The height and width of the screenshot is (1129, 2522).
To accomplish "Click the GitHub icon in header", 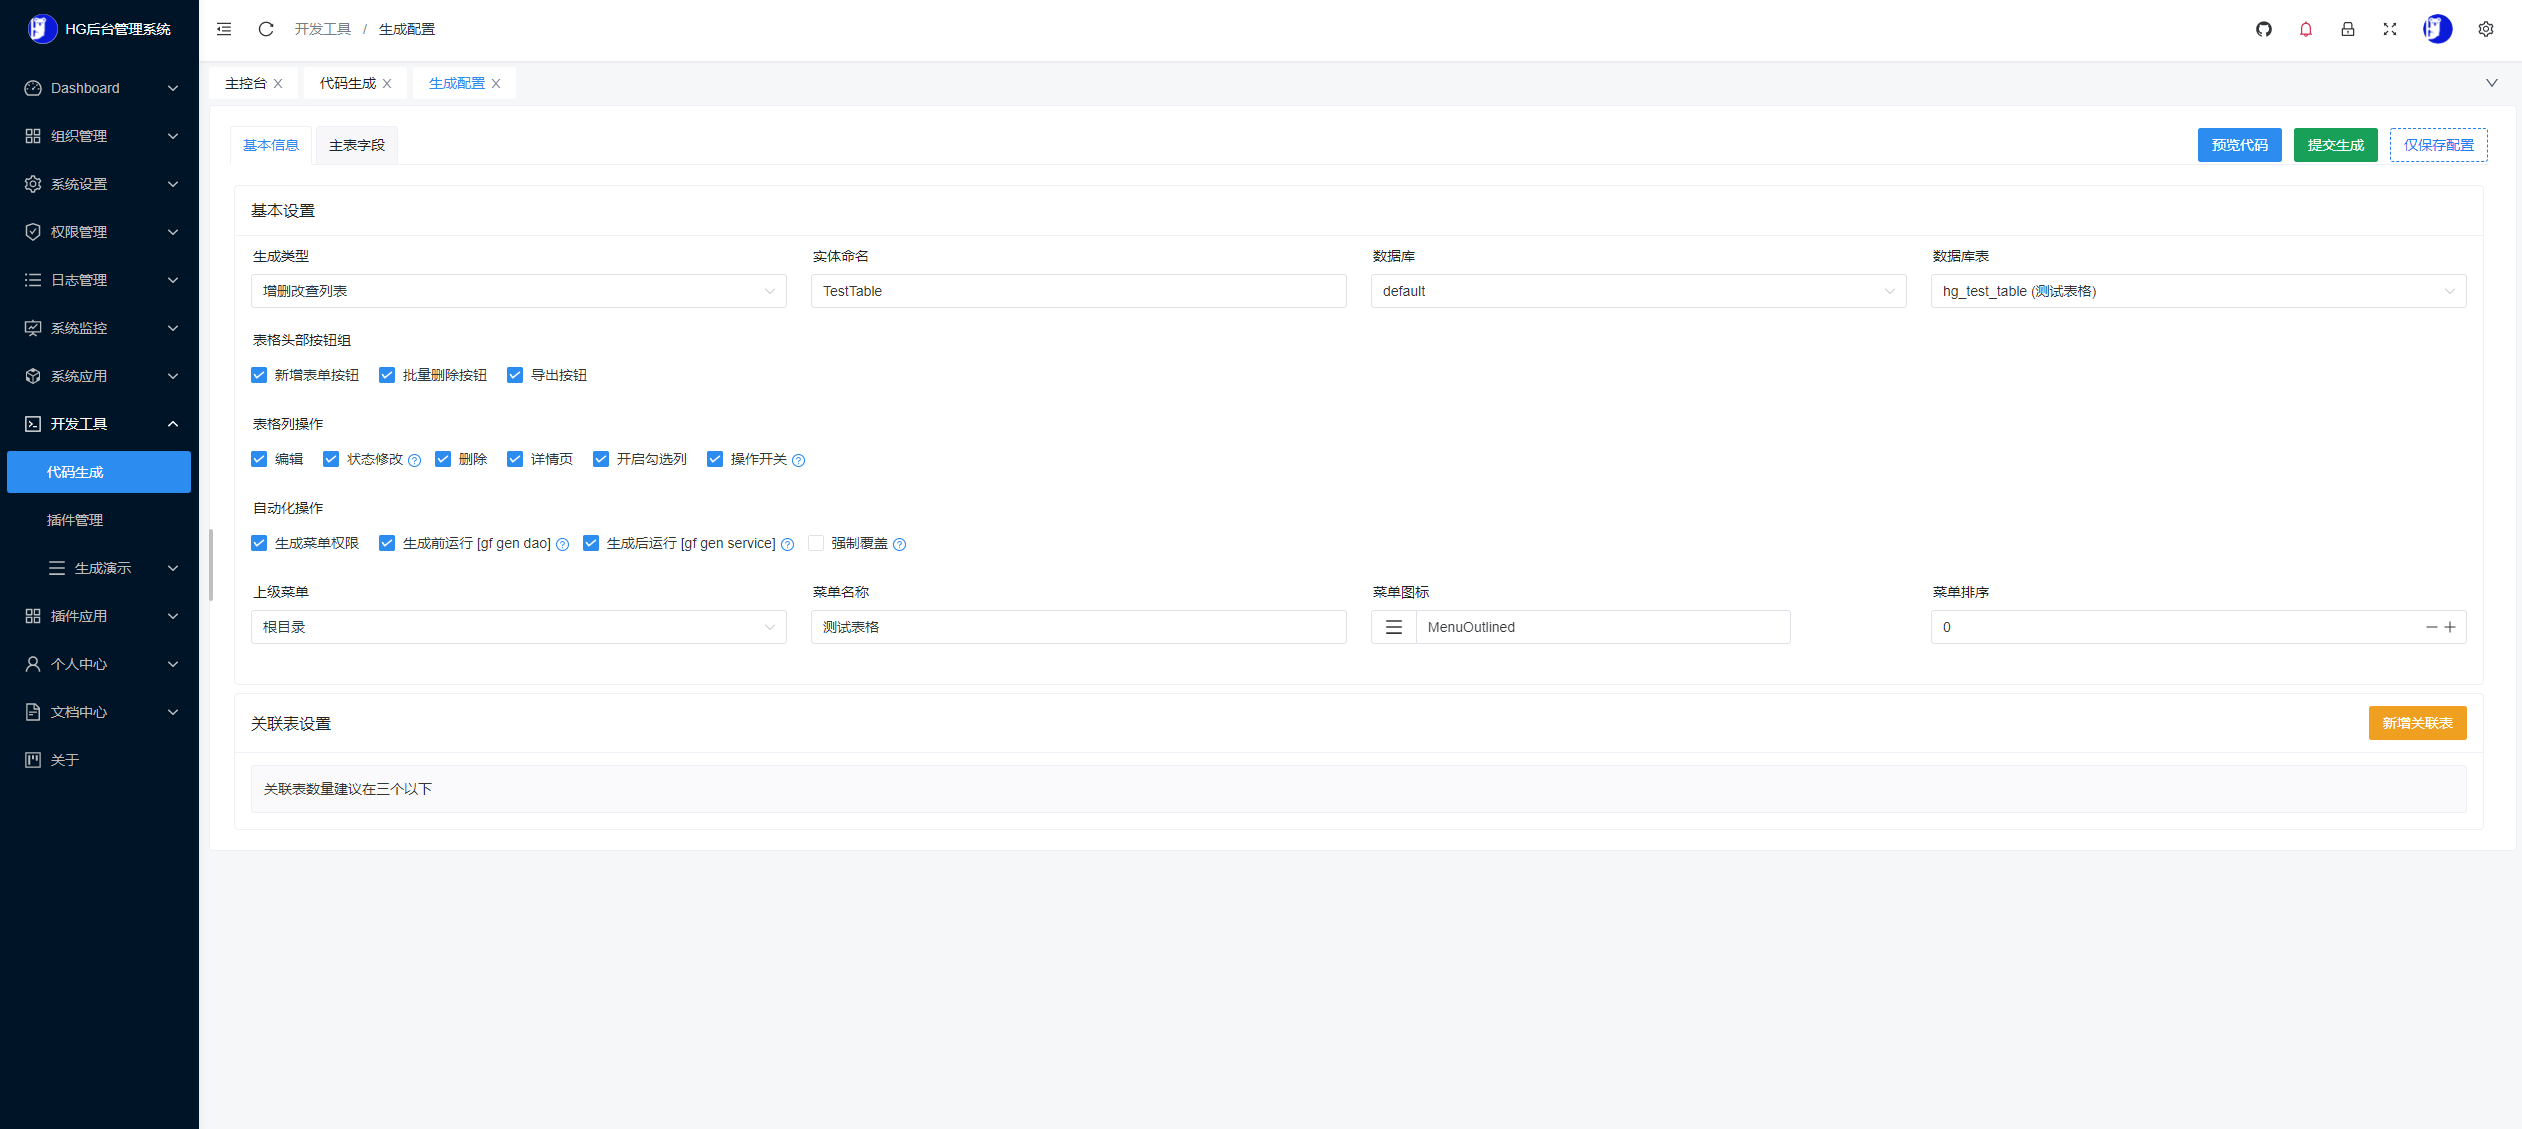I will click(2264, 29).
